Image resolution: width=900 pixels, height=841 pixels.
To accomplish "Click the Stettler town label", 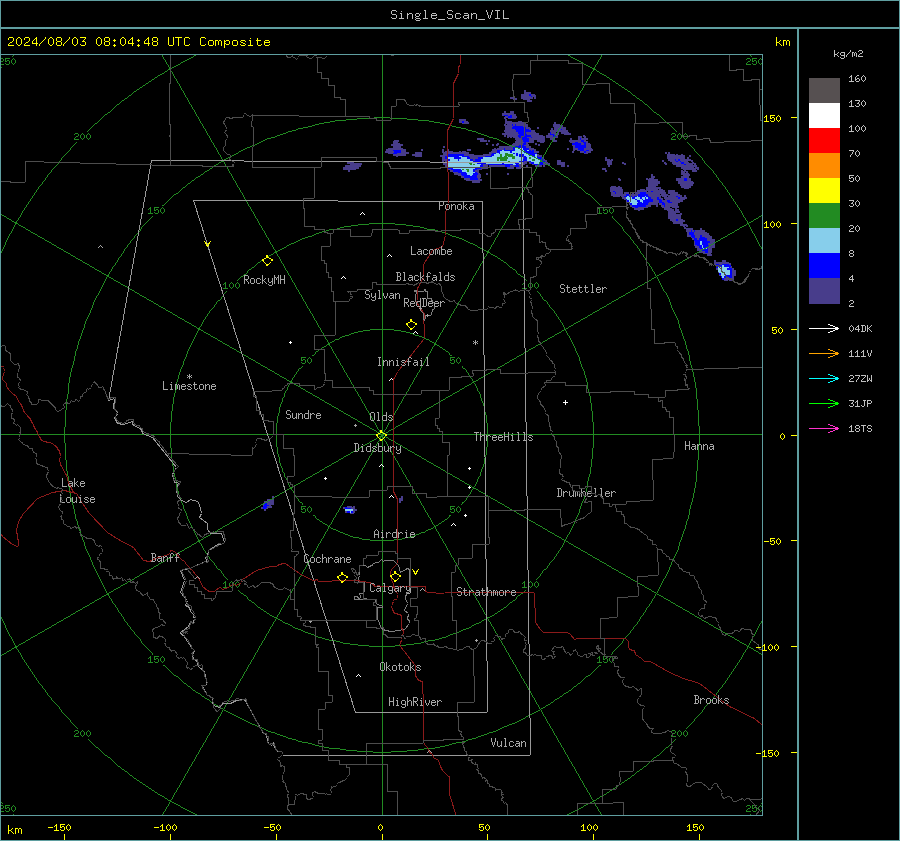I will [583, 289].
